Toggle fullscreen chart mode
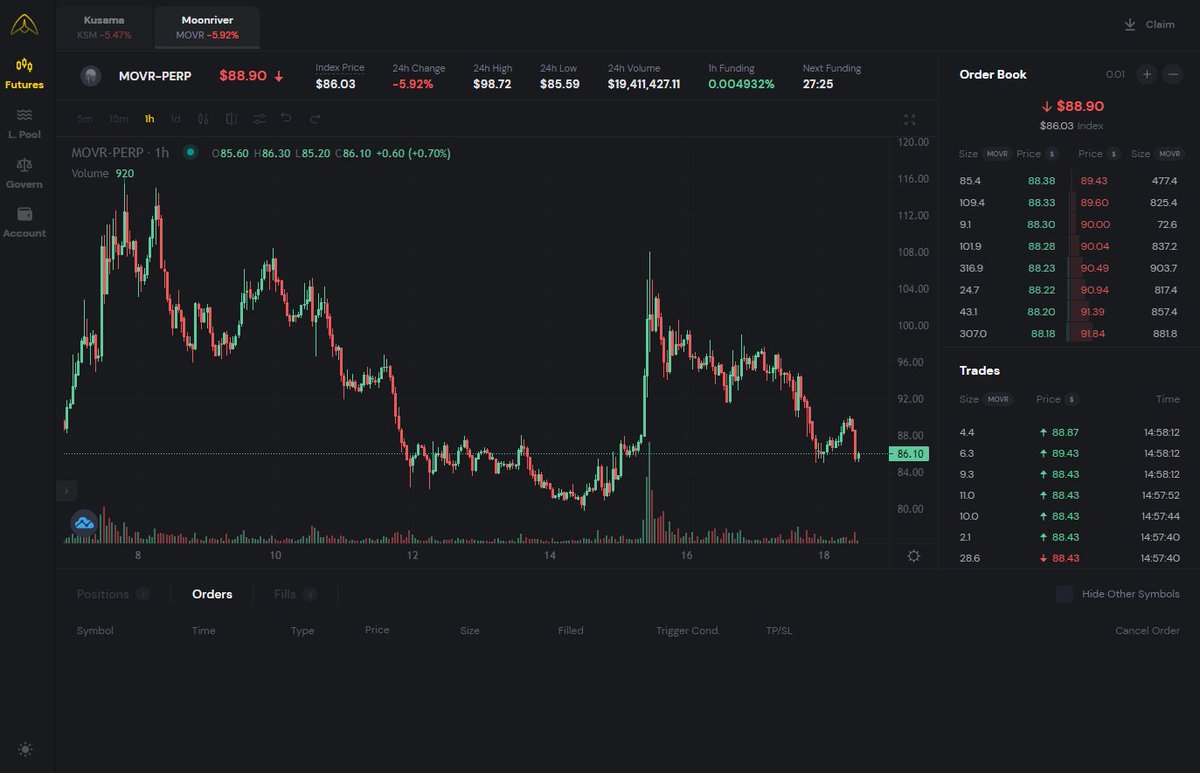This screenshot has height=773, width=1200. coord(910,119)
